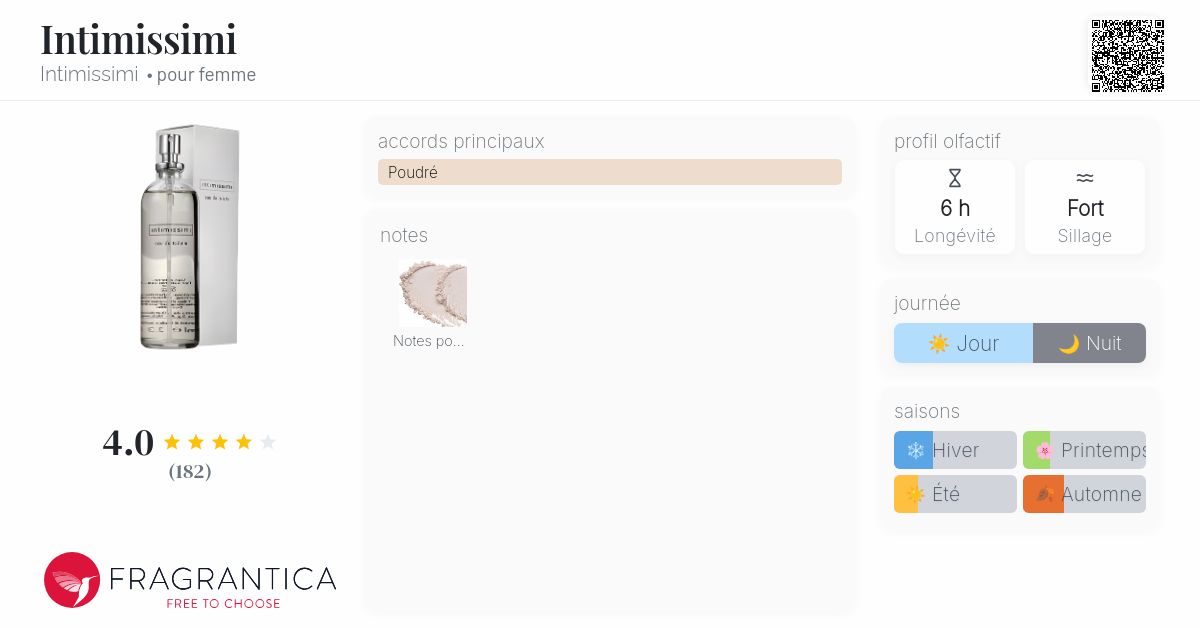Viewport: 1200px width, 628px height.
Task: Click the Fragrantica hummingbird logo
Action: (72, 580)
